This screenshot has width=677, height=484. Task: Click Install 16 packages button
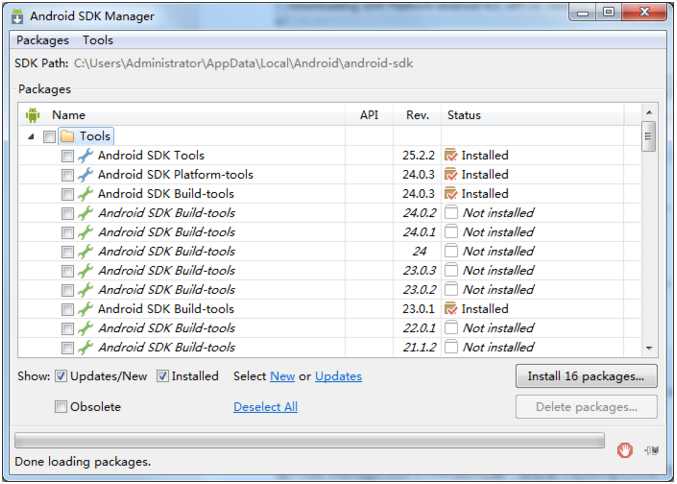click(586, 376)
